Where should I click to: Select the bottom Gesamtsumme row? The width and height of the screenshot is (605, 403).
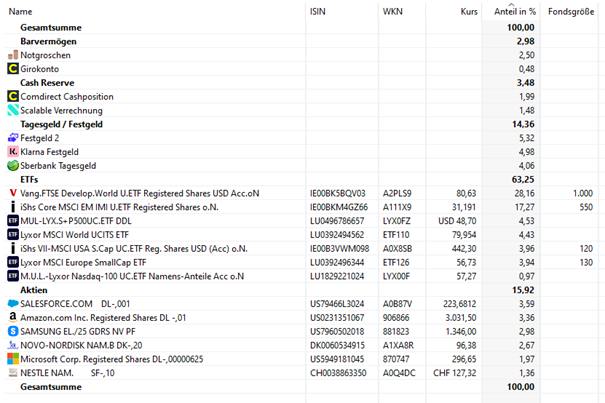click(301, 387)
